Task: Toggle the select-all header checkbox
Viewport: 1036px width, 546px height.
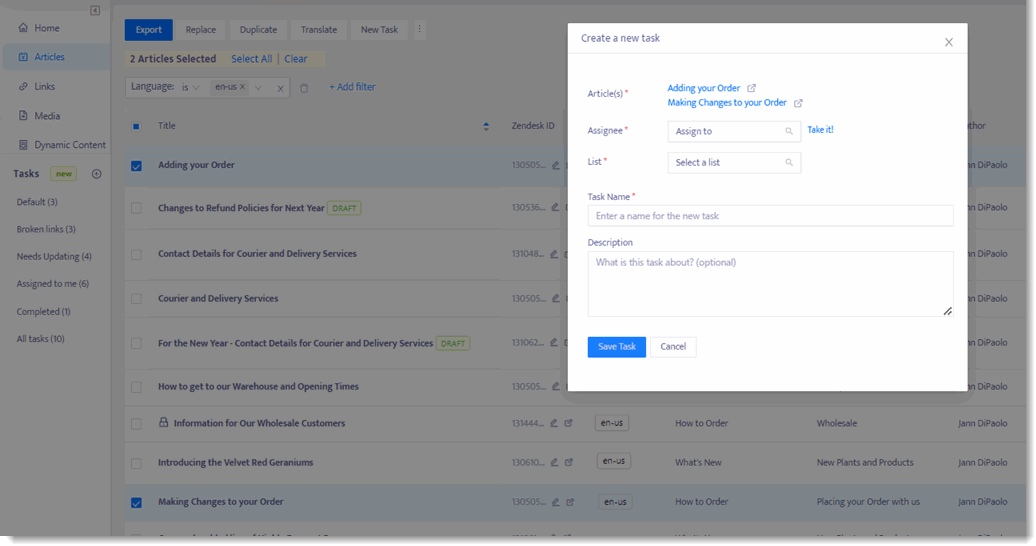Action: tap(136, 126)
